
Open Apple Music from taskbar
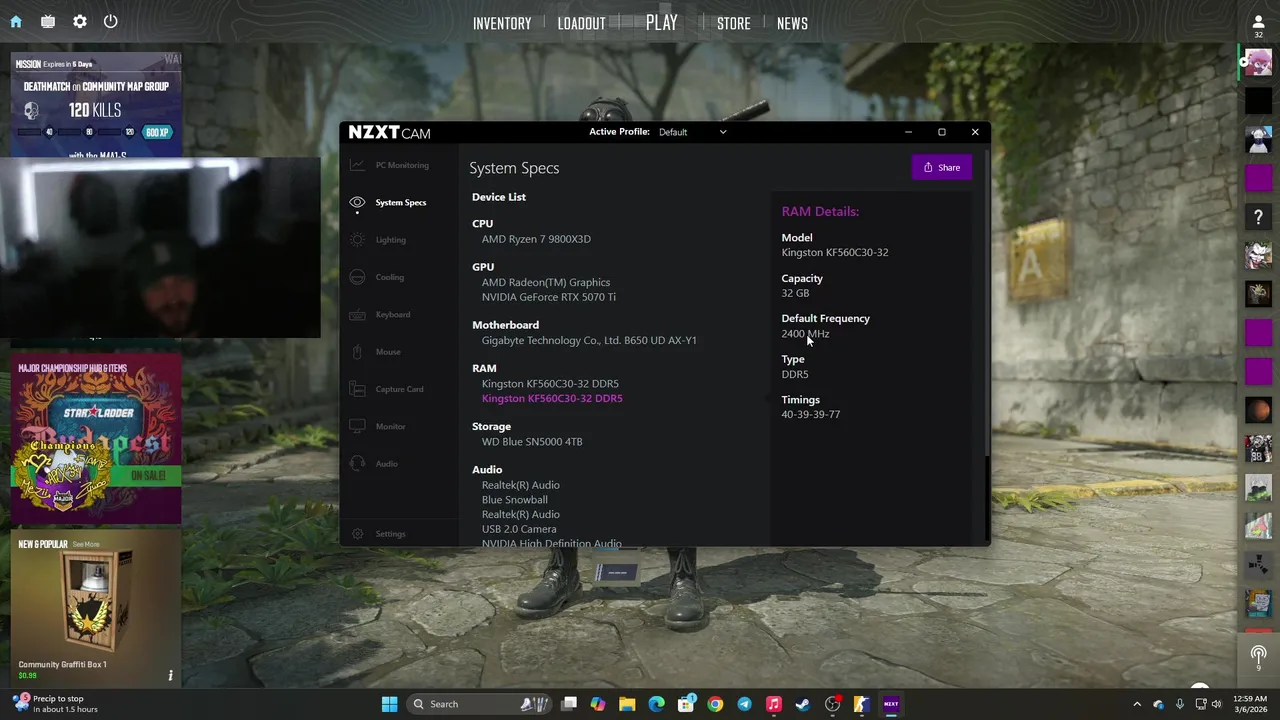(x=773, y=704)
